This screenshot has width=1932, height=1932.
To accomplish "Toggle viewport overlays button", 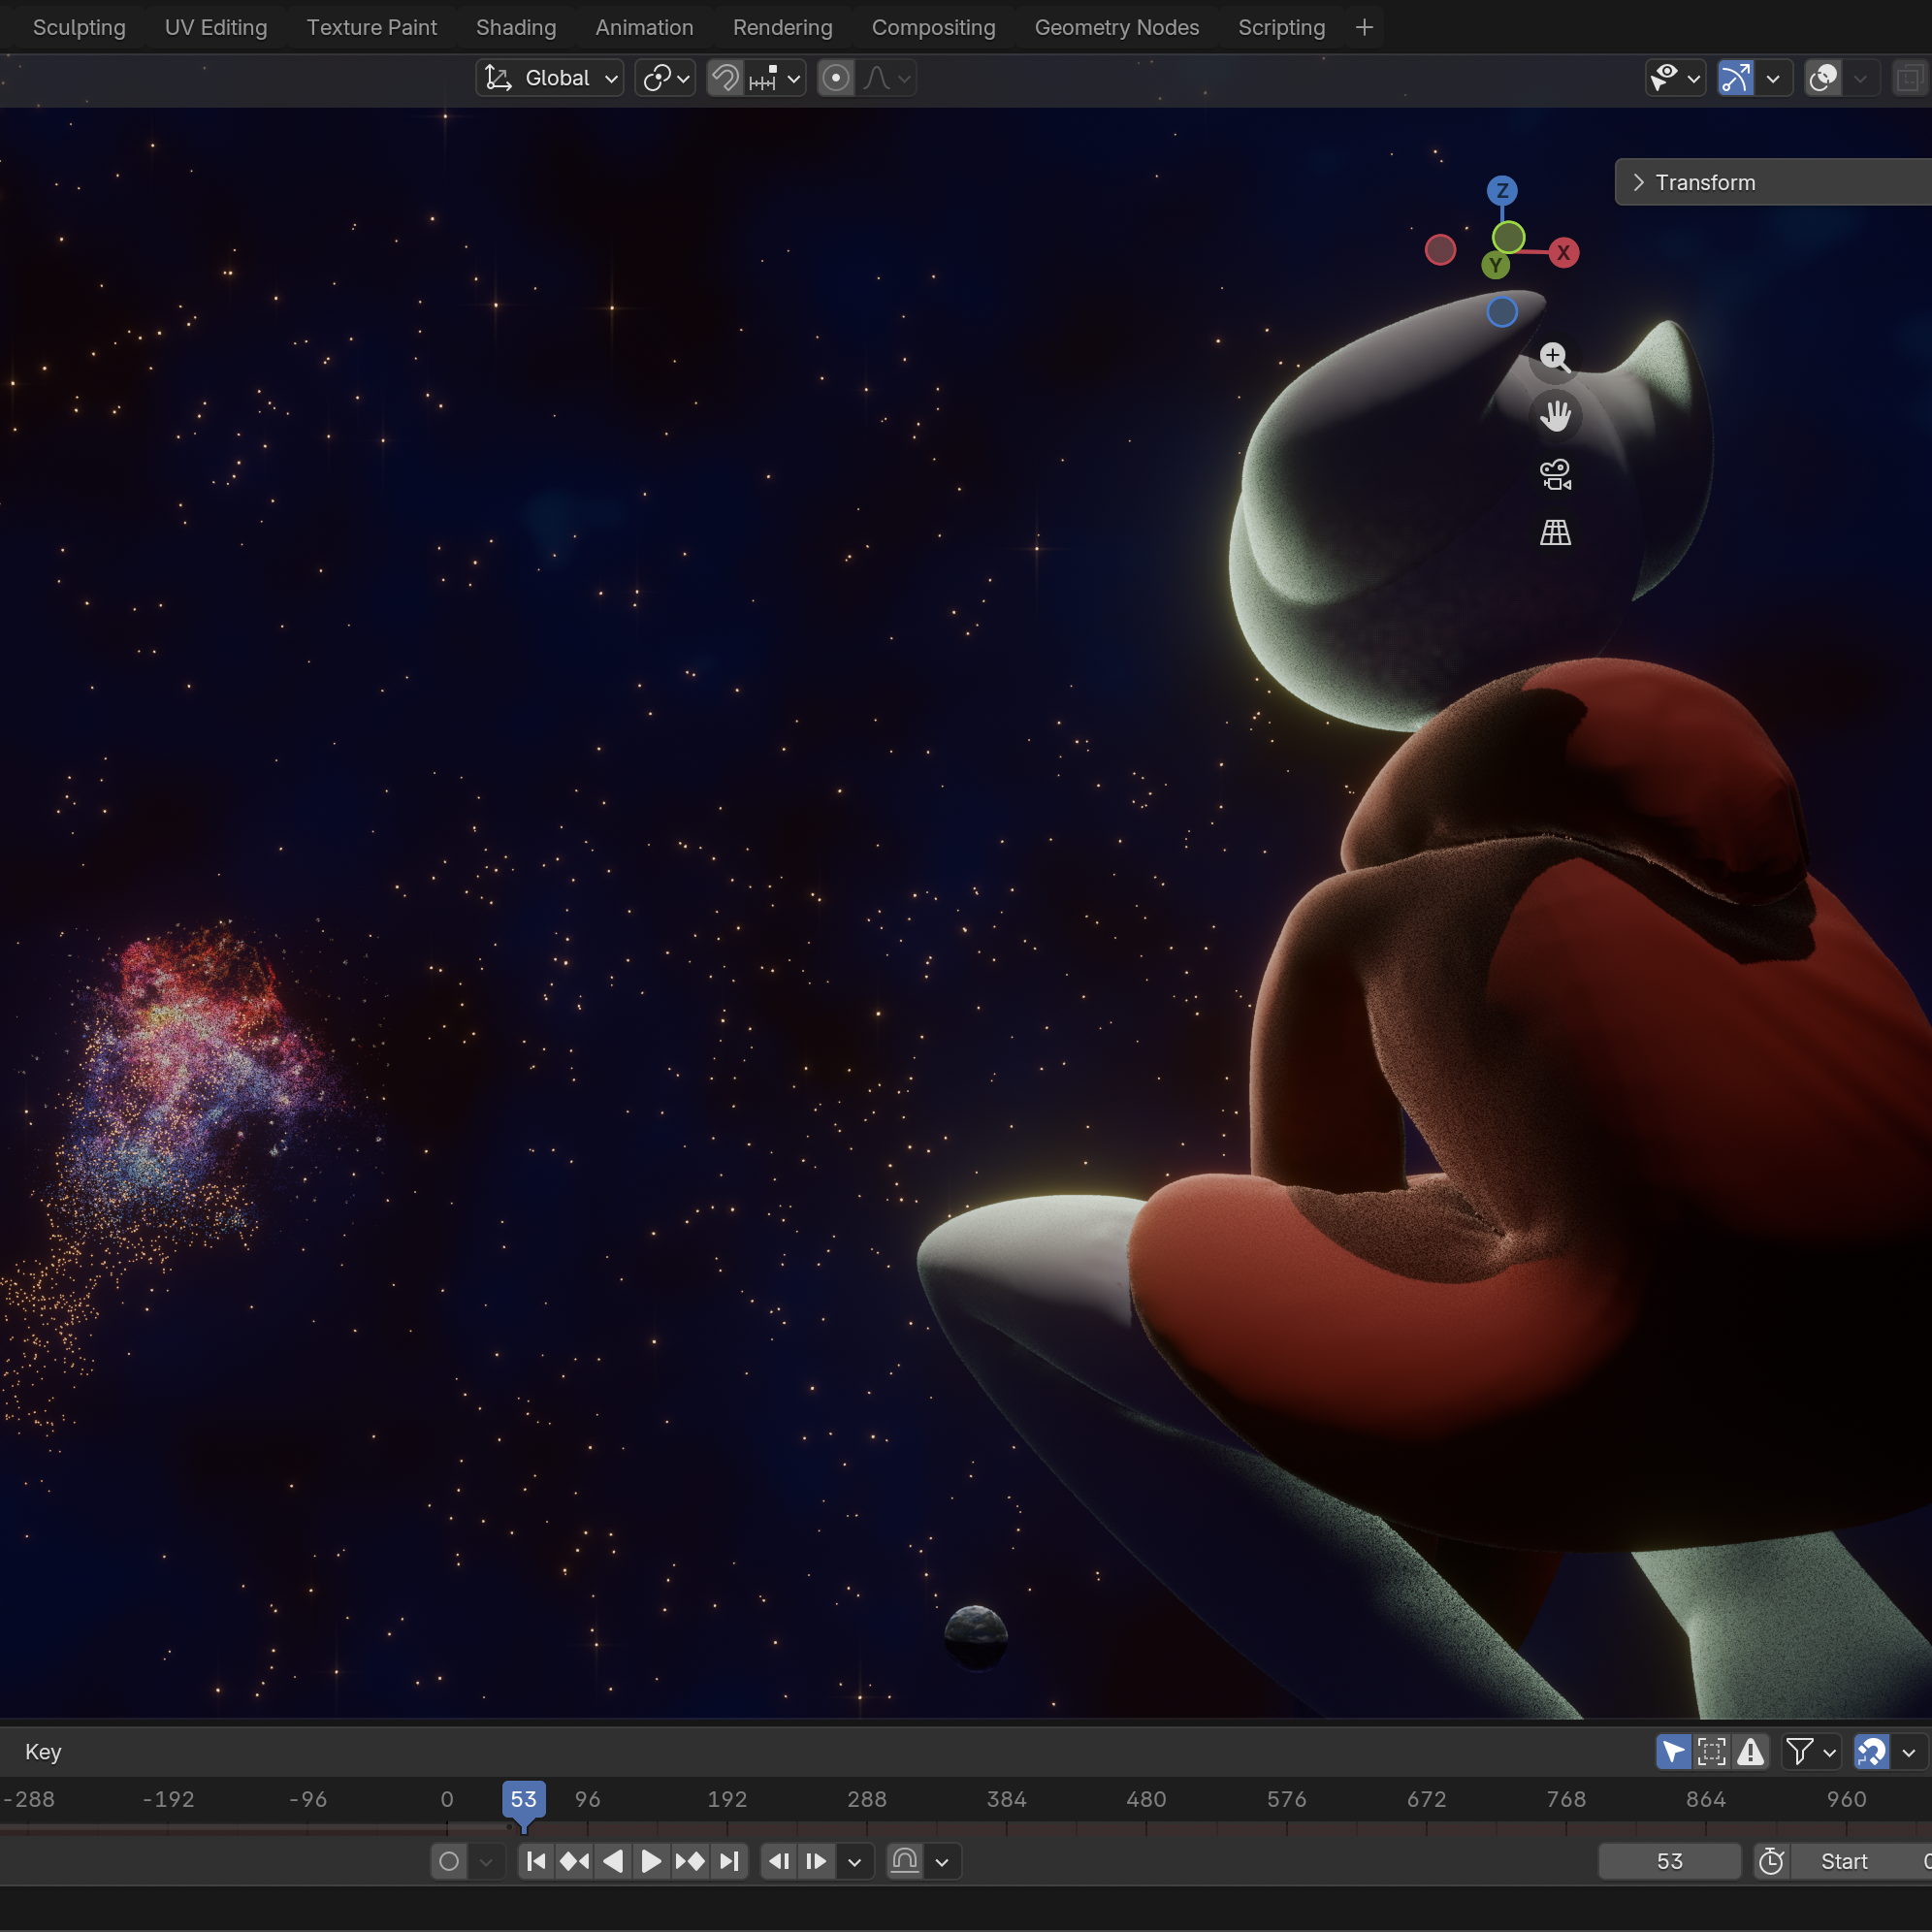I will (1823, 78).
